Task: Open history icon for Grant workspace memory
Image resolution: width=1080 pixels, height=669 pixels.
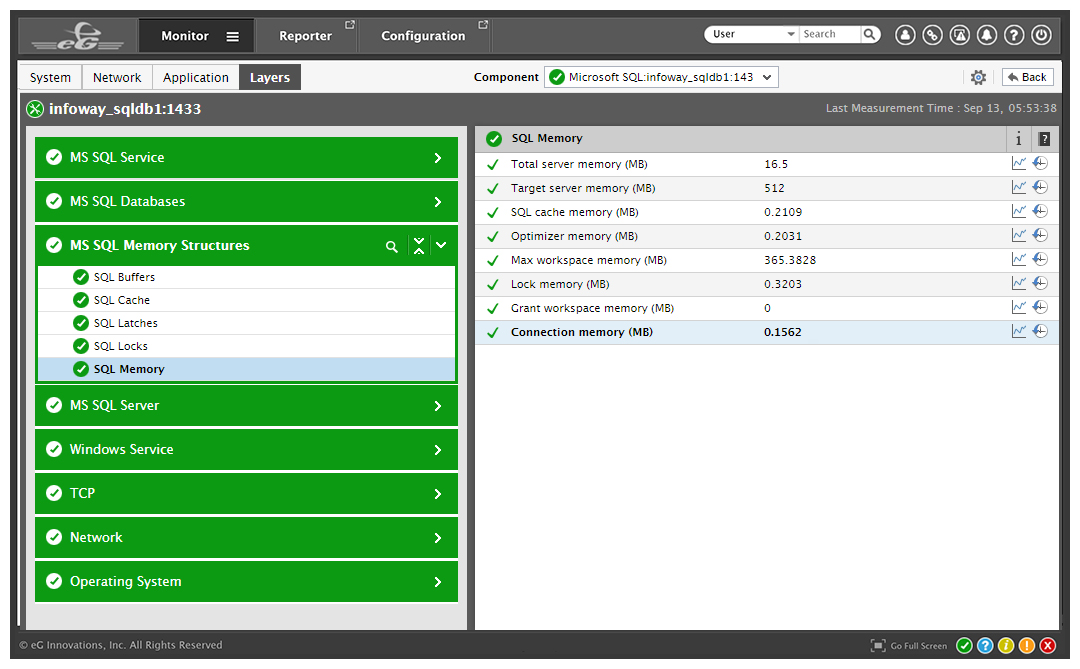Action: click(1040, 307)
